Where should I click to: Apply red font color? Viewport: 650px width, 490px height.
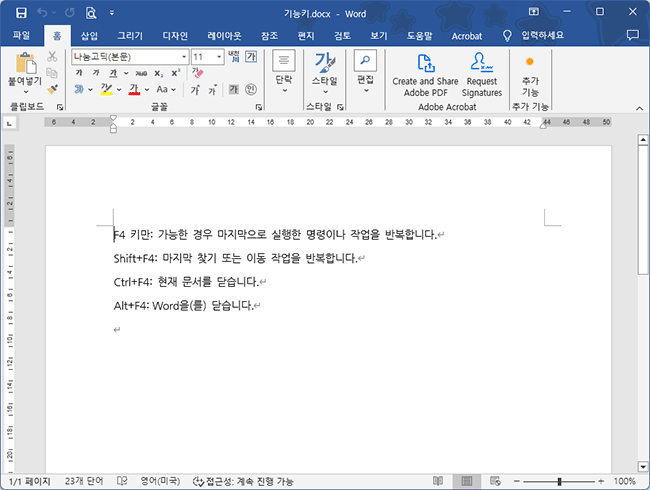click(x=134, y=89)
